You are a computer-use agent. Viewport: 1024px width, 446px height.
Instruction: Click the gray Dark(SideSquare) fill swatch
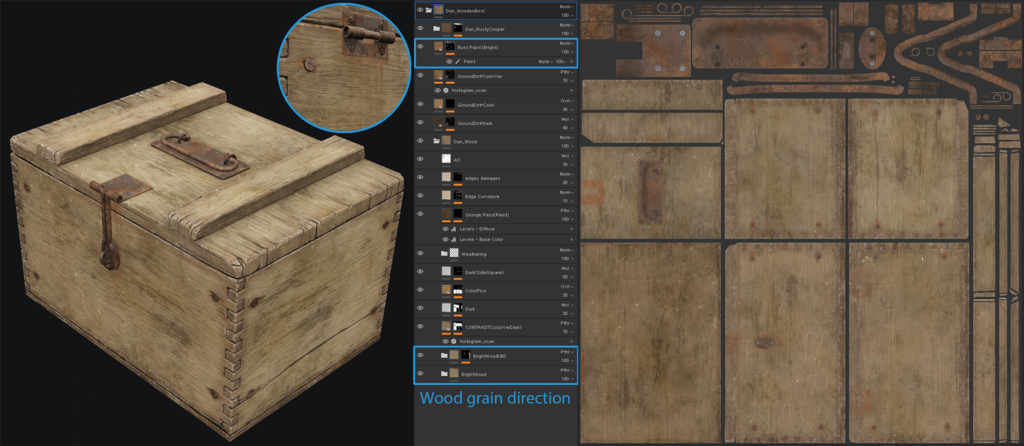click(446, 271)
